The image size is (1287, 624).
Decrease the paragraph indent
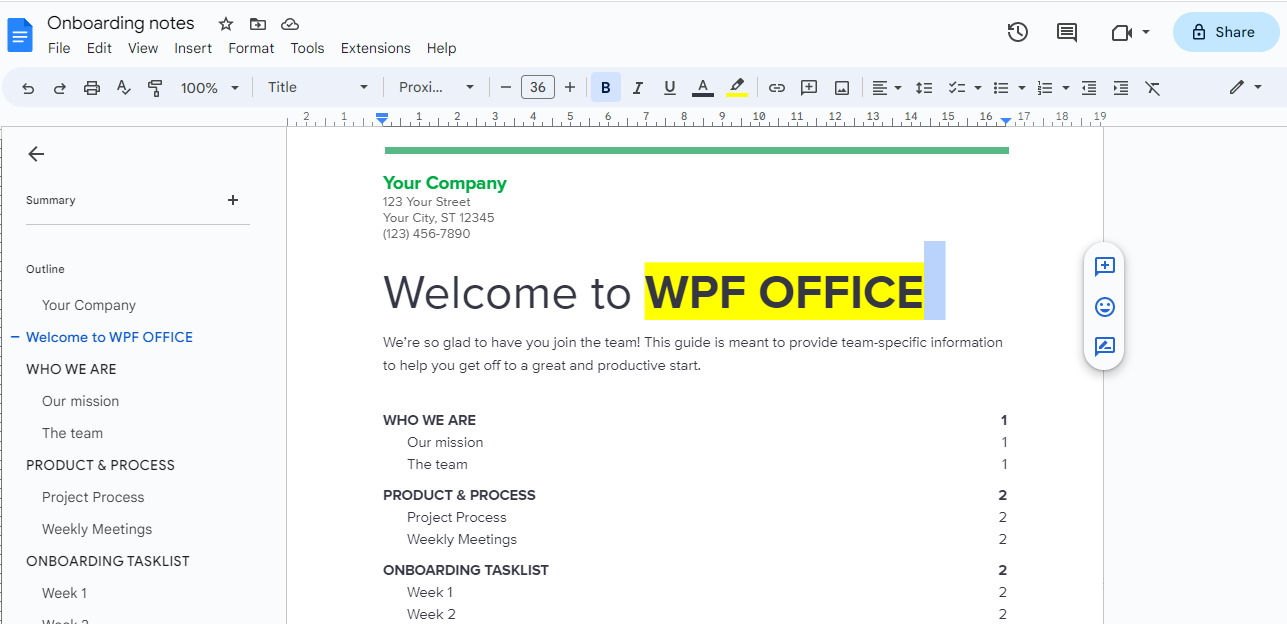[x=1089, y=88]
